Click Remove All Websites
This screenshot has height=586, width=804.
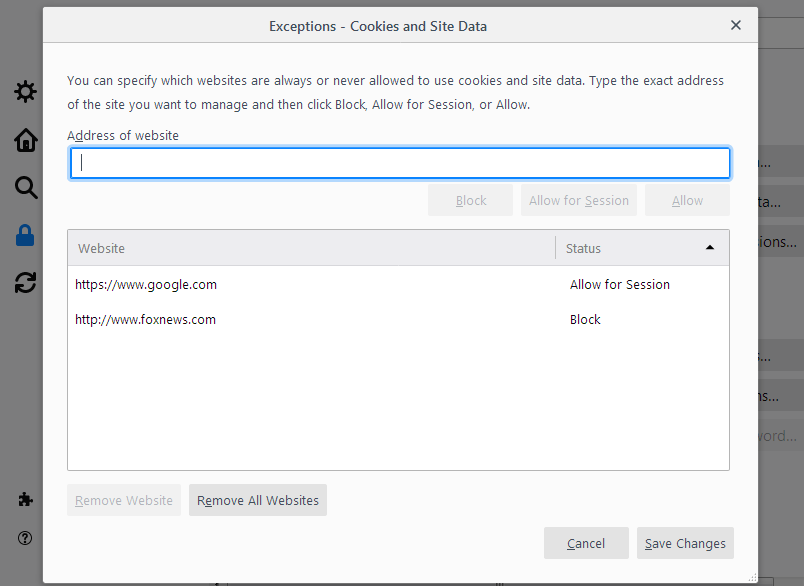257,500
